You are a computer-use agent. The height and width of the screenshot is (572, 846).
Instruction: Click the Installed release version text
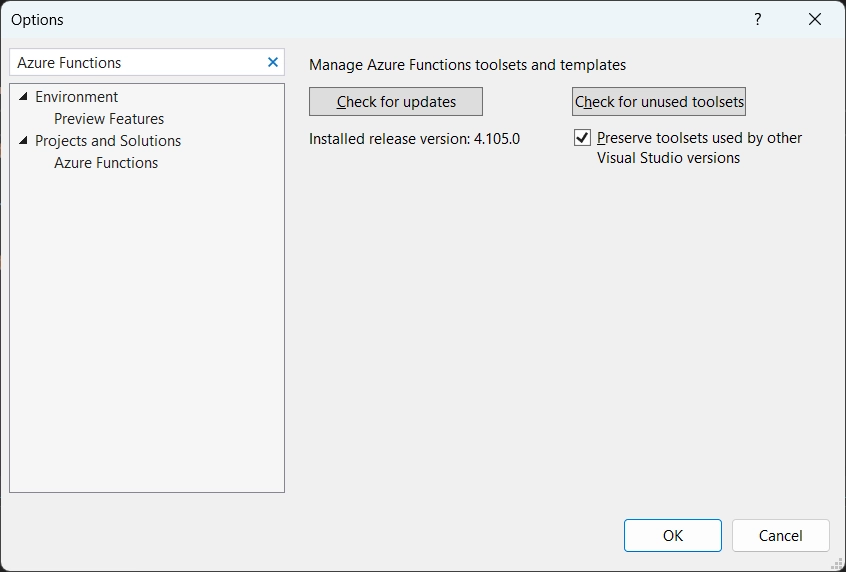(x=414, y=139)
